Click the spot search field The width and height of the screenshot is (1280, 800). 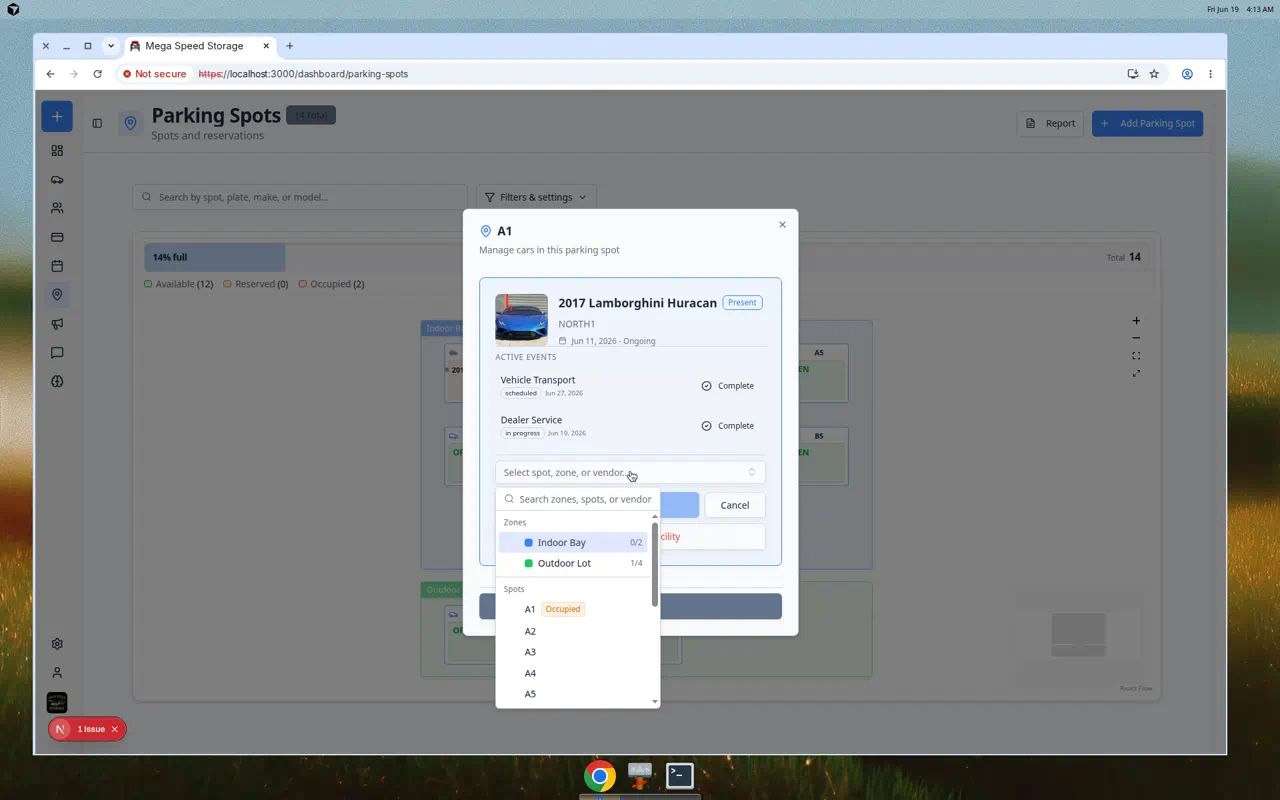tap(300, 197)
